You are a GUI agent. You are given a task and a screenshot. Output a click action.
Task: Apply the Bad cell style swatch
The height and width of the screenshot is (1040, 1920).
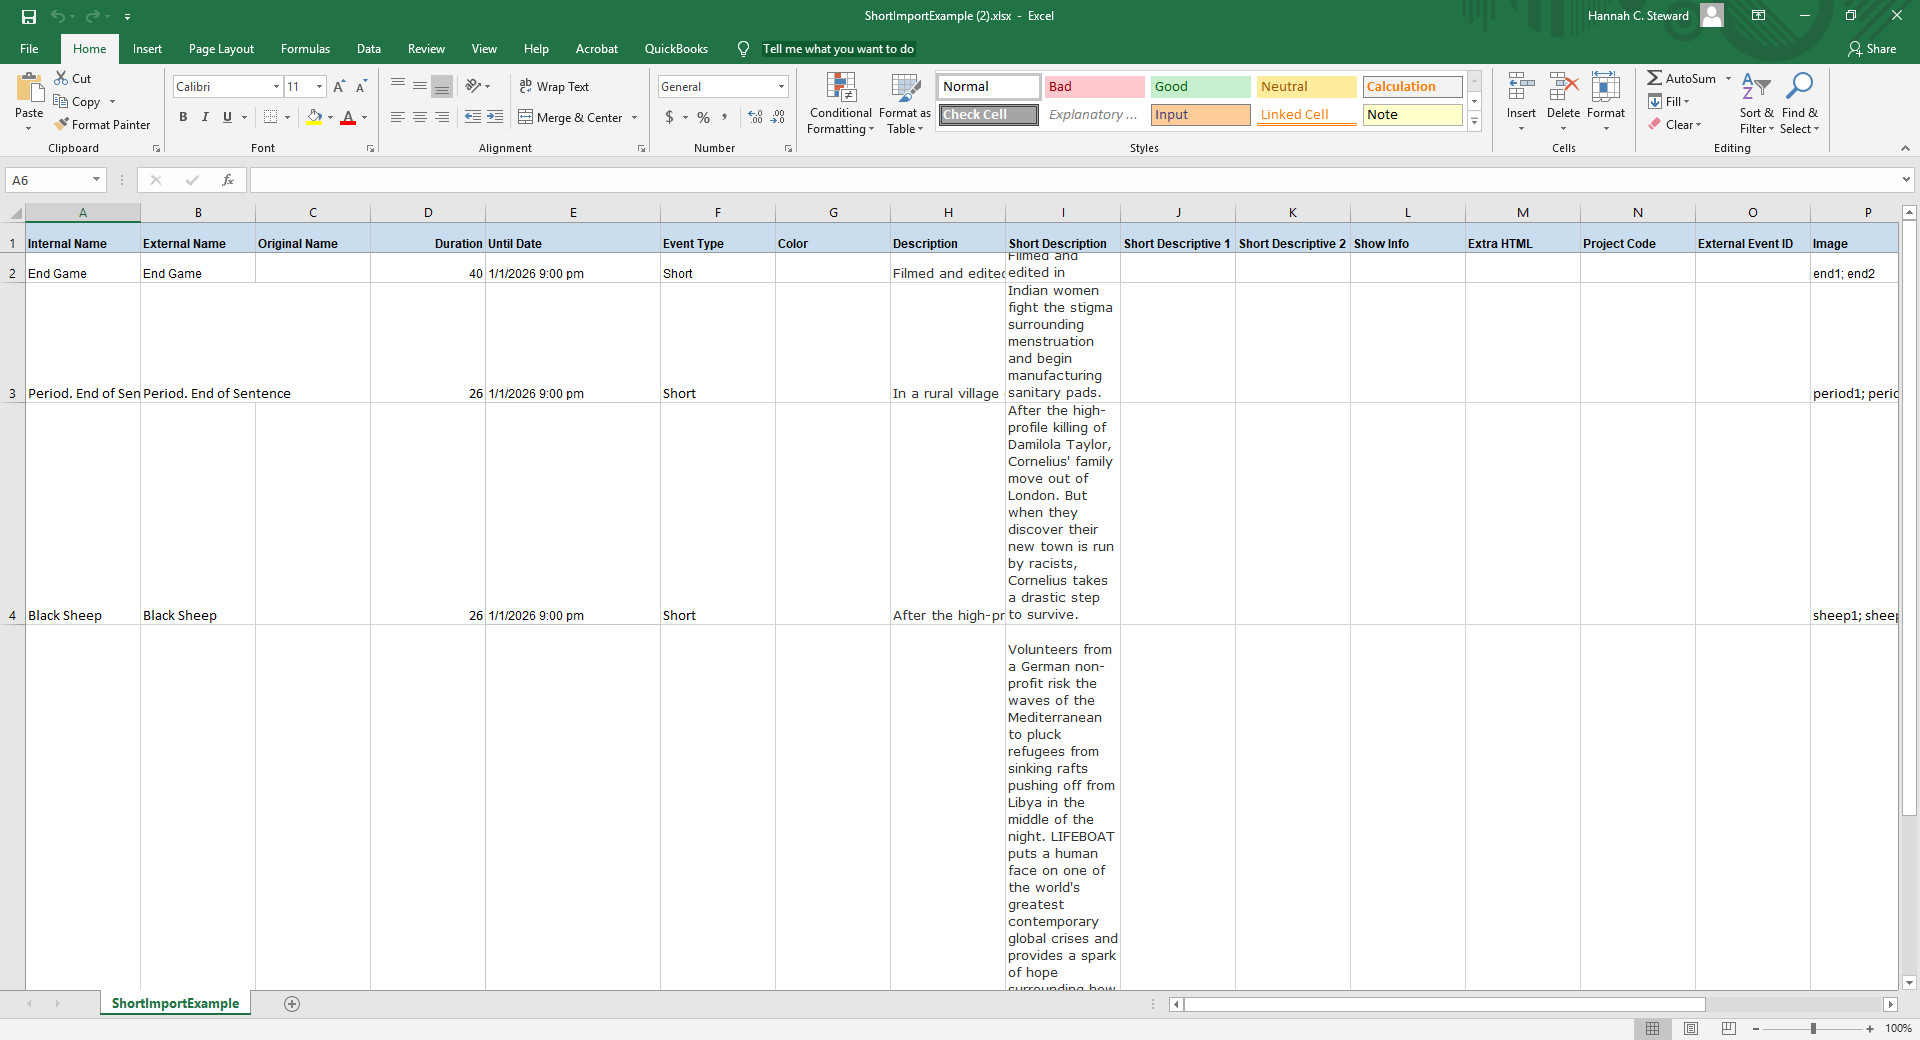tap(1094, 87)
